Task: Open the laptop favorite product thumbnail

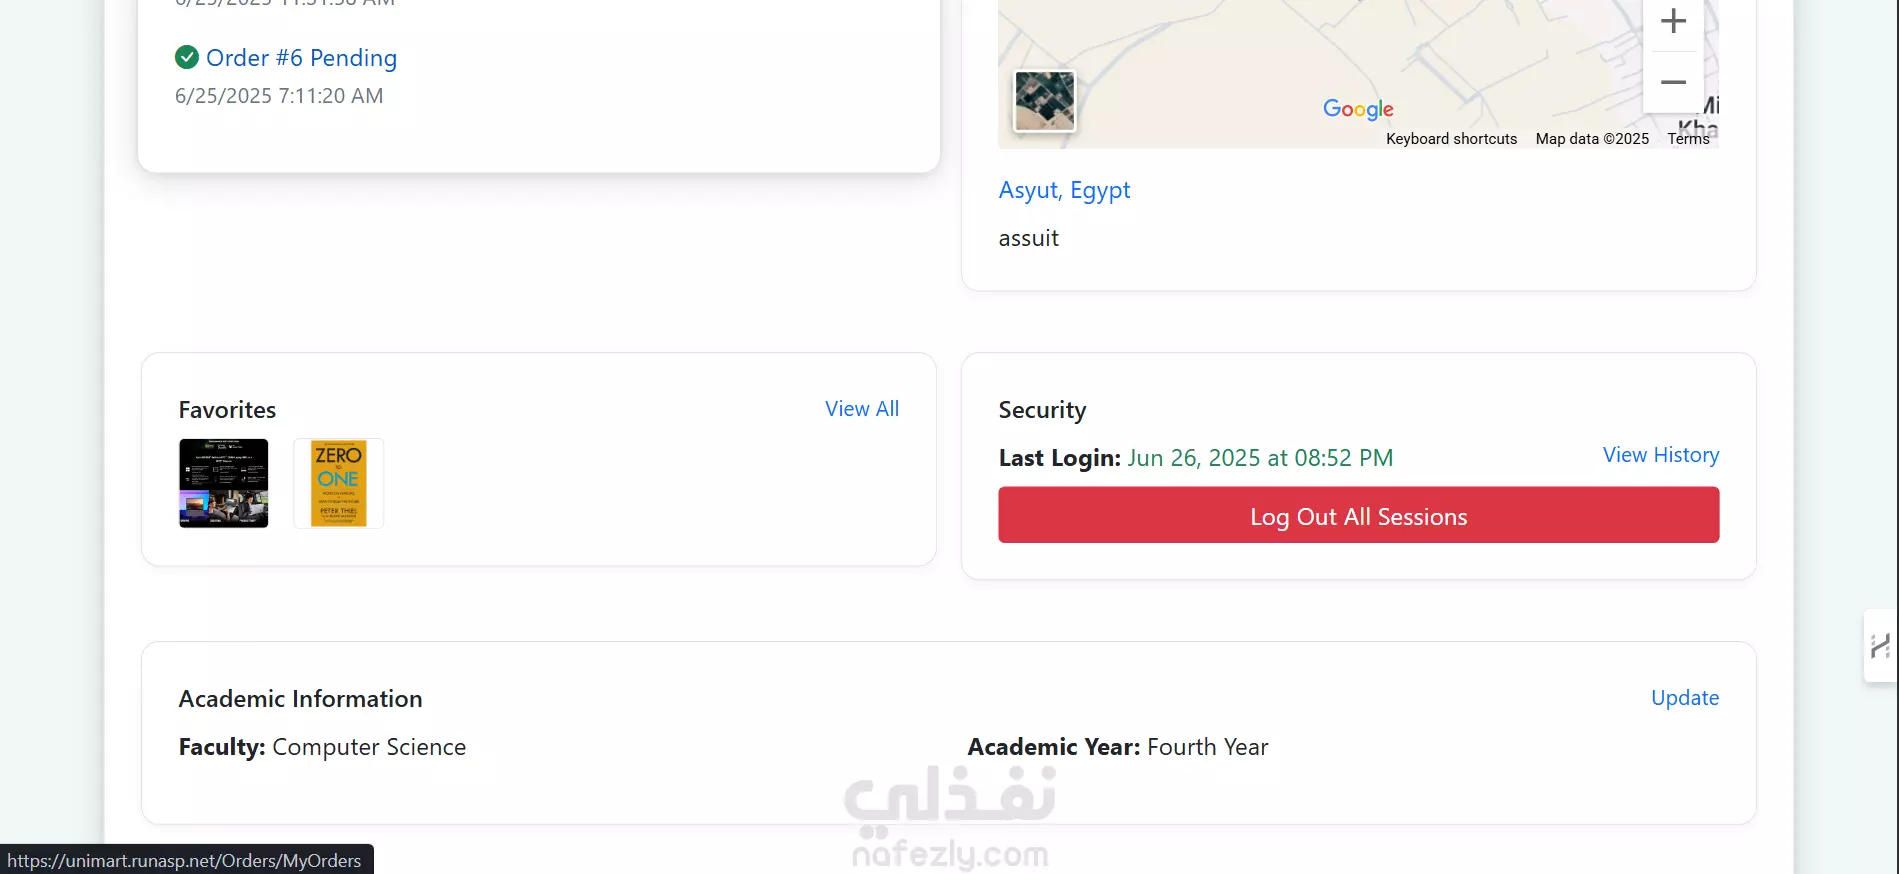Action: point(224,483)
